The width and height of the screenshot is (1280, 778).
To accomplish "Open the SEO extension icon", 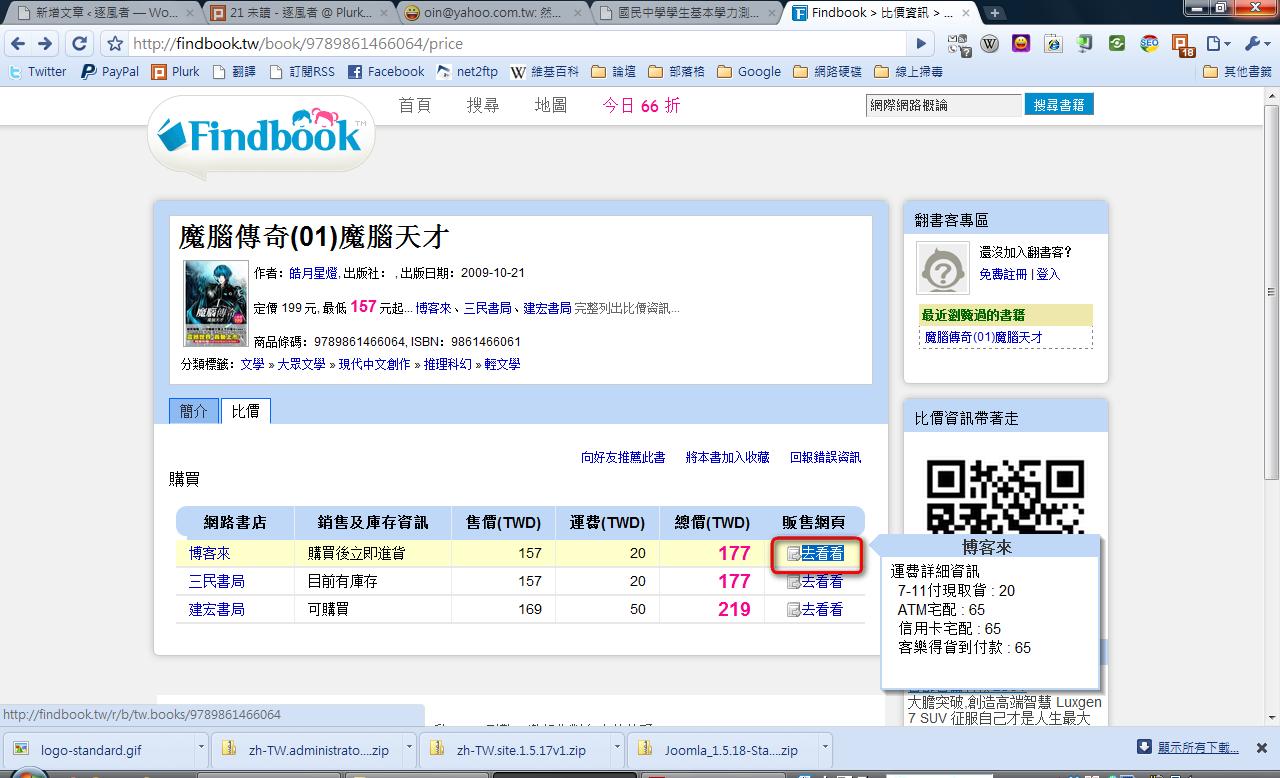I will coord(1149,44).
